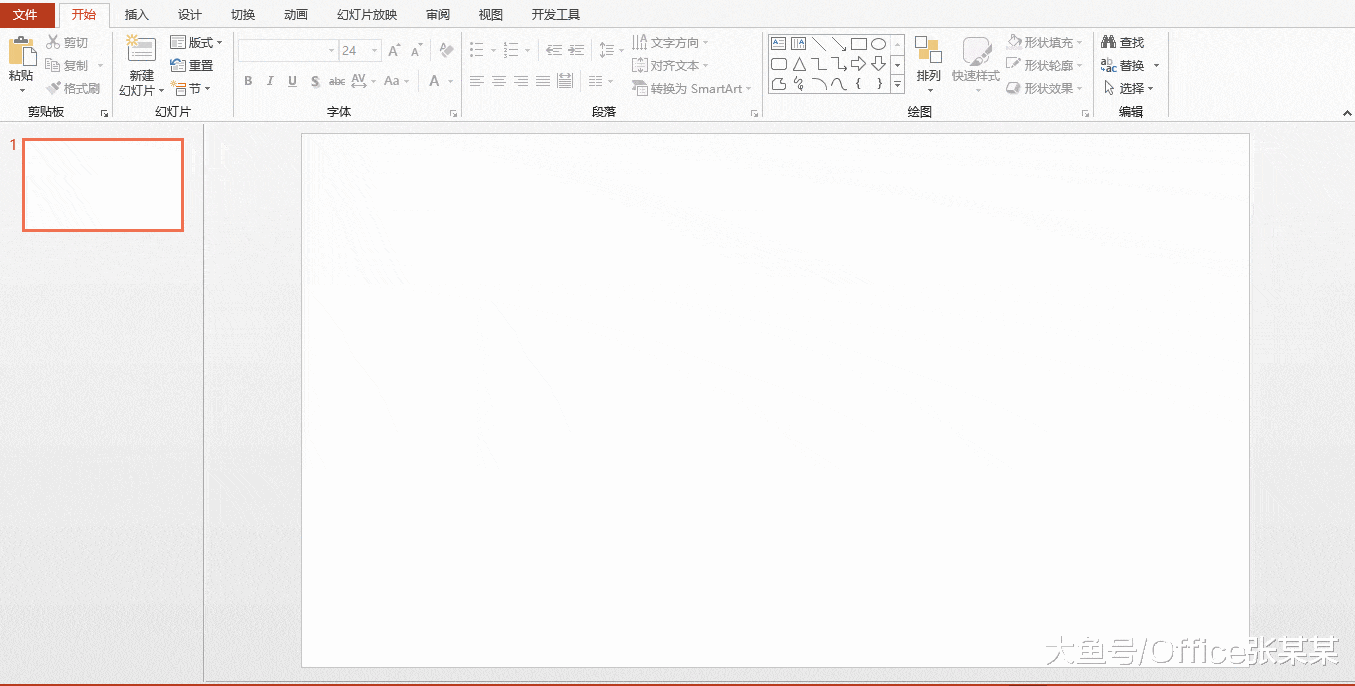Open the Select (选择) dropdown
Image resolution: width=1355 pixels, height=686 pixels.
[x=1128, y=88]
